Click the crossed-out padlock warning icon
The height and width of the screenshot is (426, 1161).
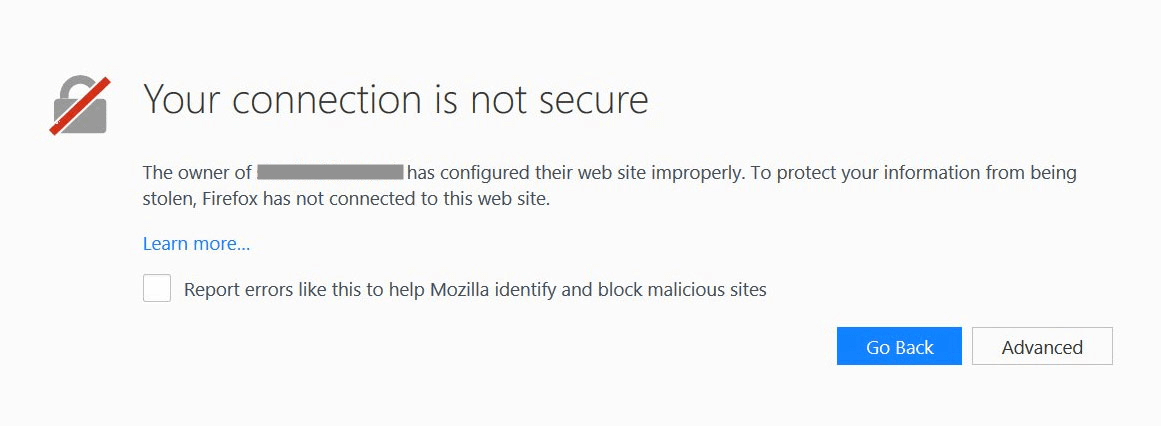click(80, 105)
